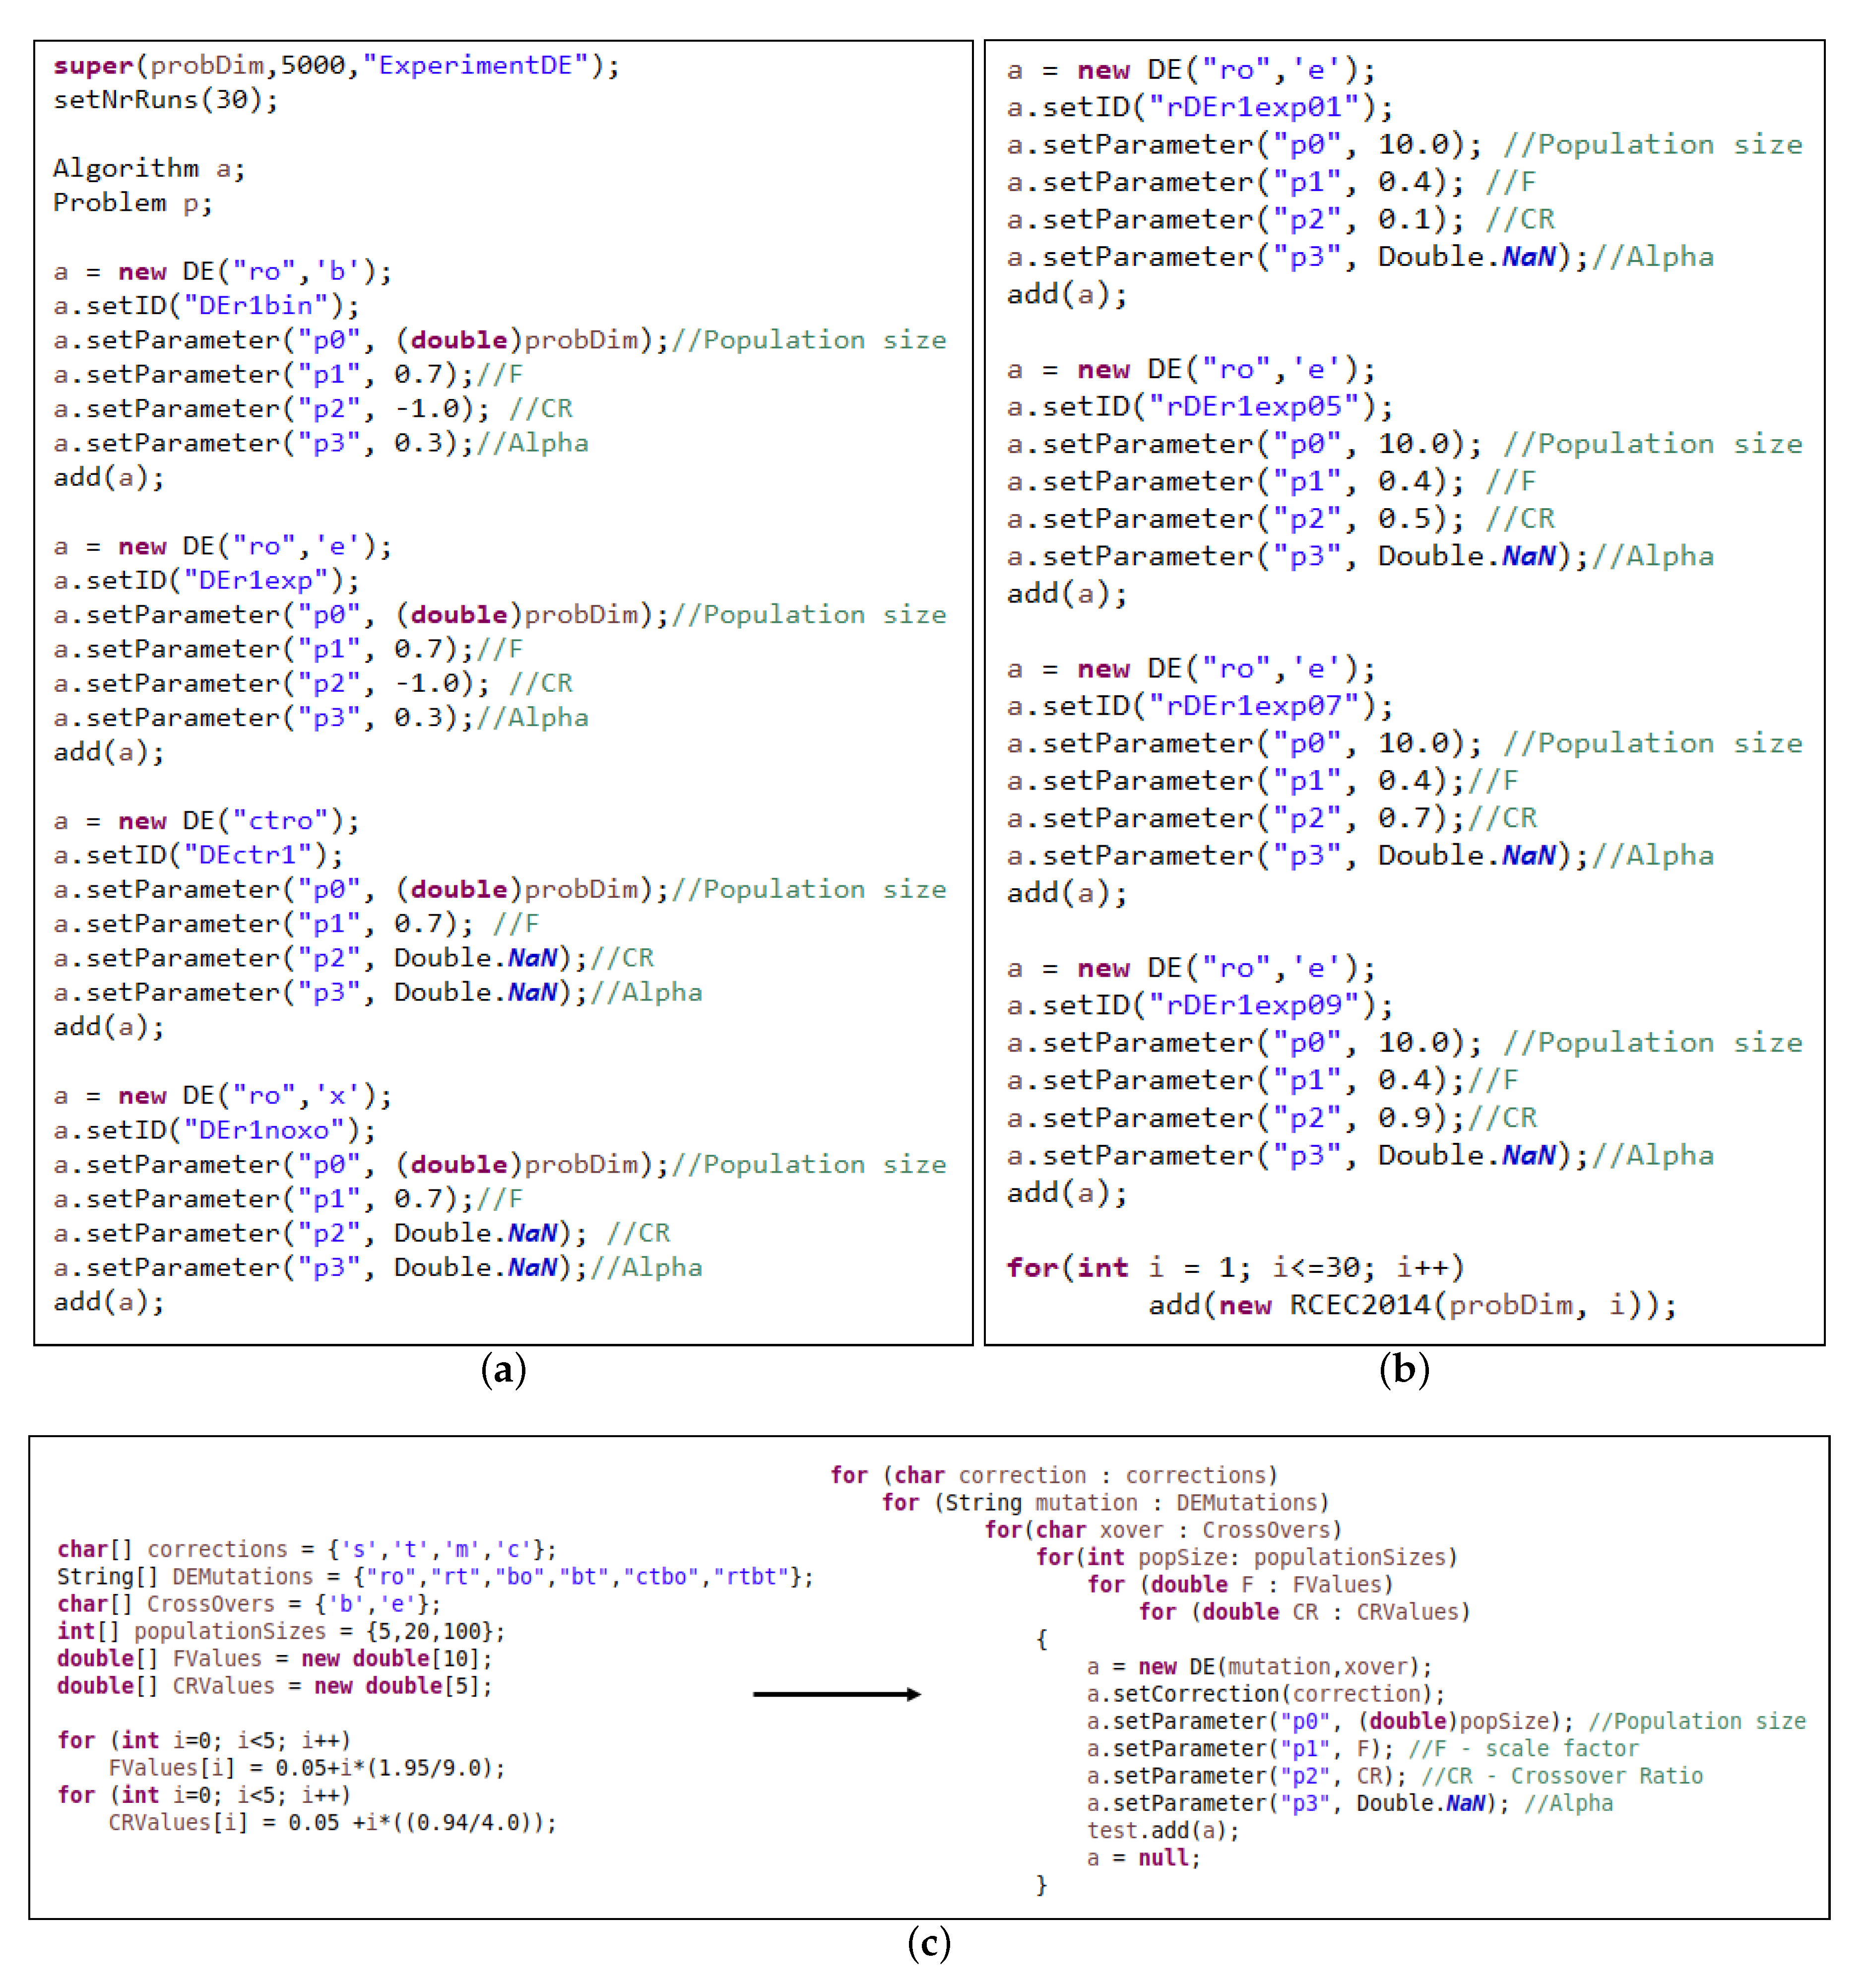
Task: Click the black arrow in panel c
Action: point(836,1694)
